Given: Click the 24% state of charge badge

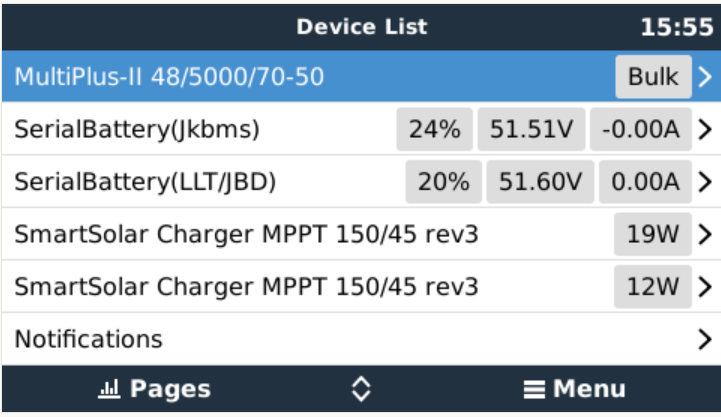Looking at the screenshot, I should (434, 130).
